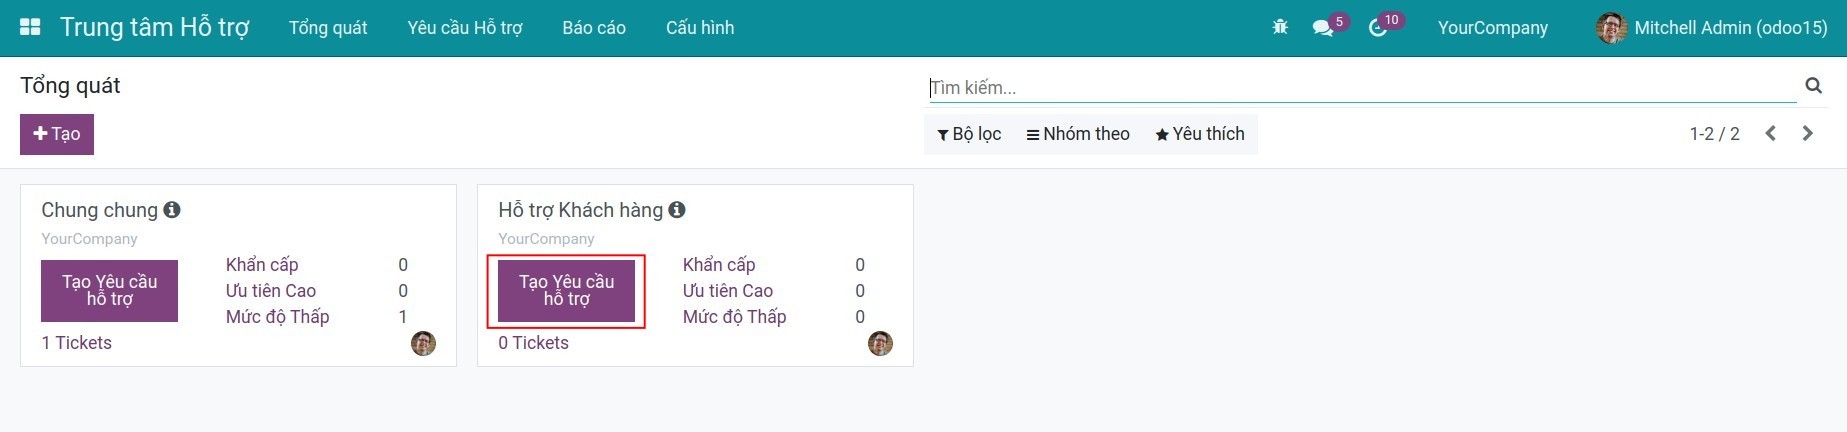Viewport: 1847px width, 432px height.
Task: Open the Cấu hình menu
Action: click(x=700, y=28)
